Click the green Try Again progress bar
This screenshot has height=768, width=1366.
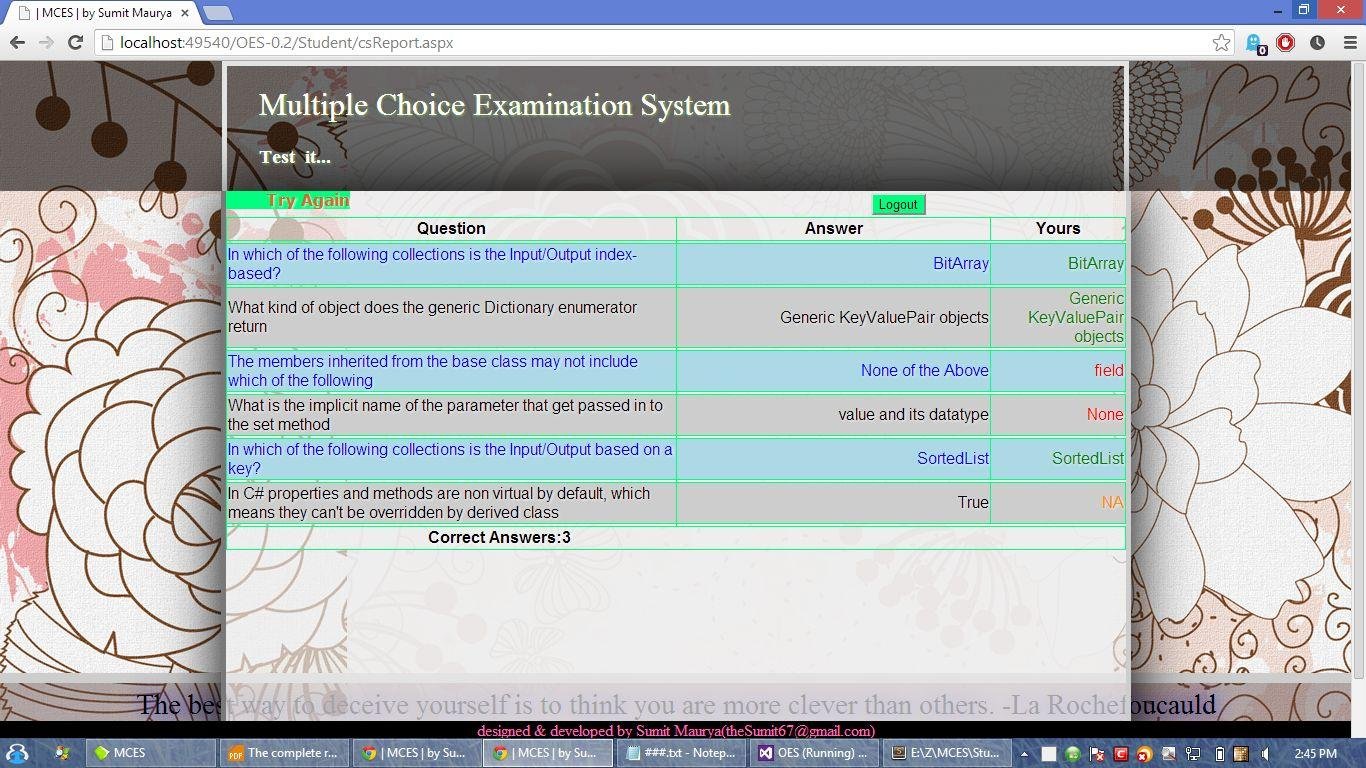[x=287, y=200]
